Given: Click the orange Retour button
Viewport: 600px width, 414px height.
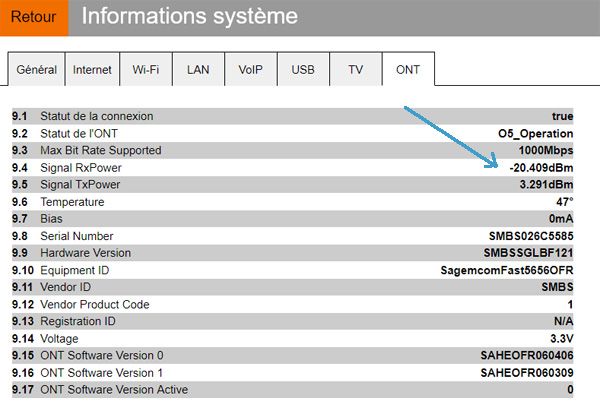Looking at the screenshot, I should 33,17.
